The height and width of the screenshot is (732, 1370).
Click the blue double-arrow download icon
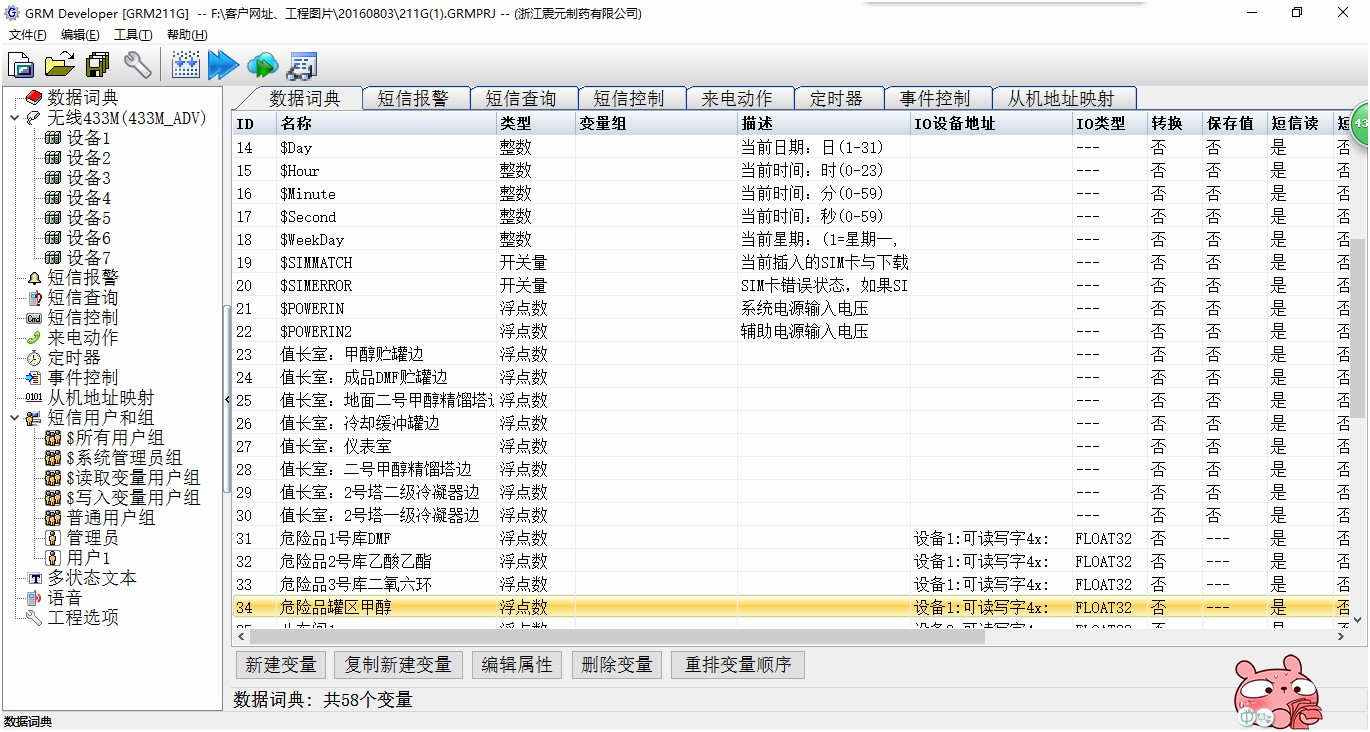click(x=223, y=65)
